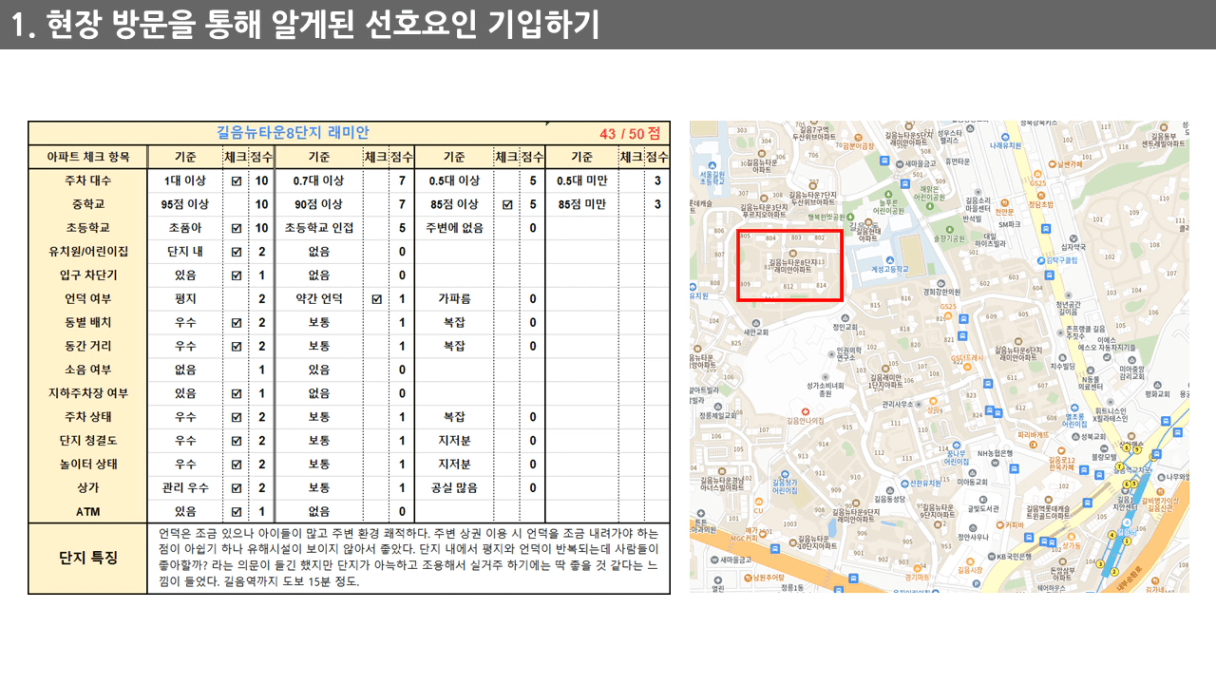Select the 단지 특징 label cell
Screen dimensions: 1216x684
tap(88, 557)
